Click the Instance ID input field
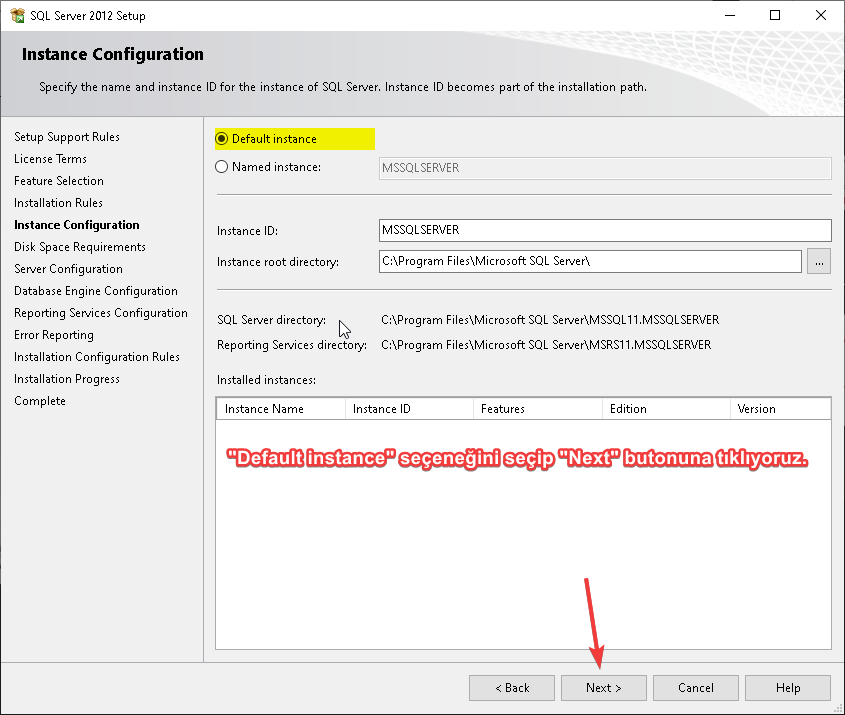 click(x=605, y=230)
